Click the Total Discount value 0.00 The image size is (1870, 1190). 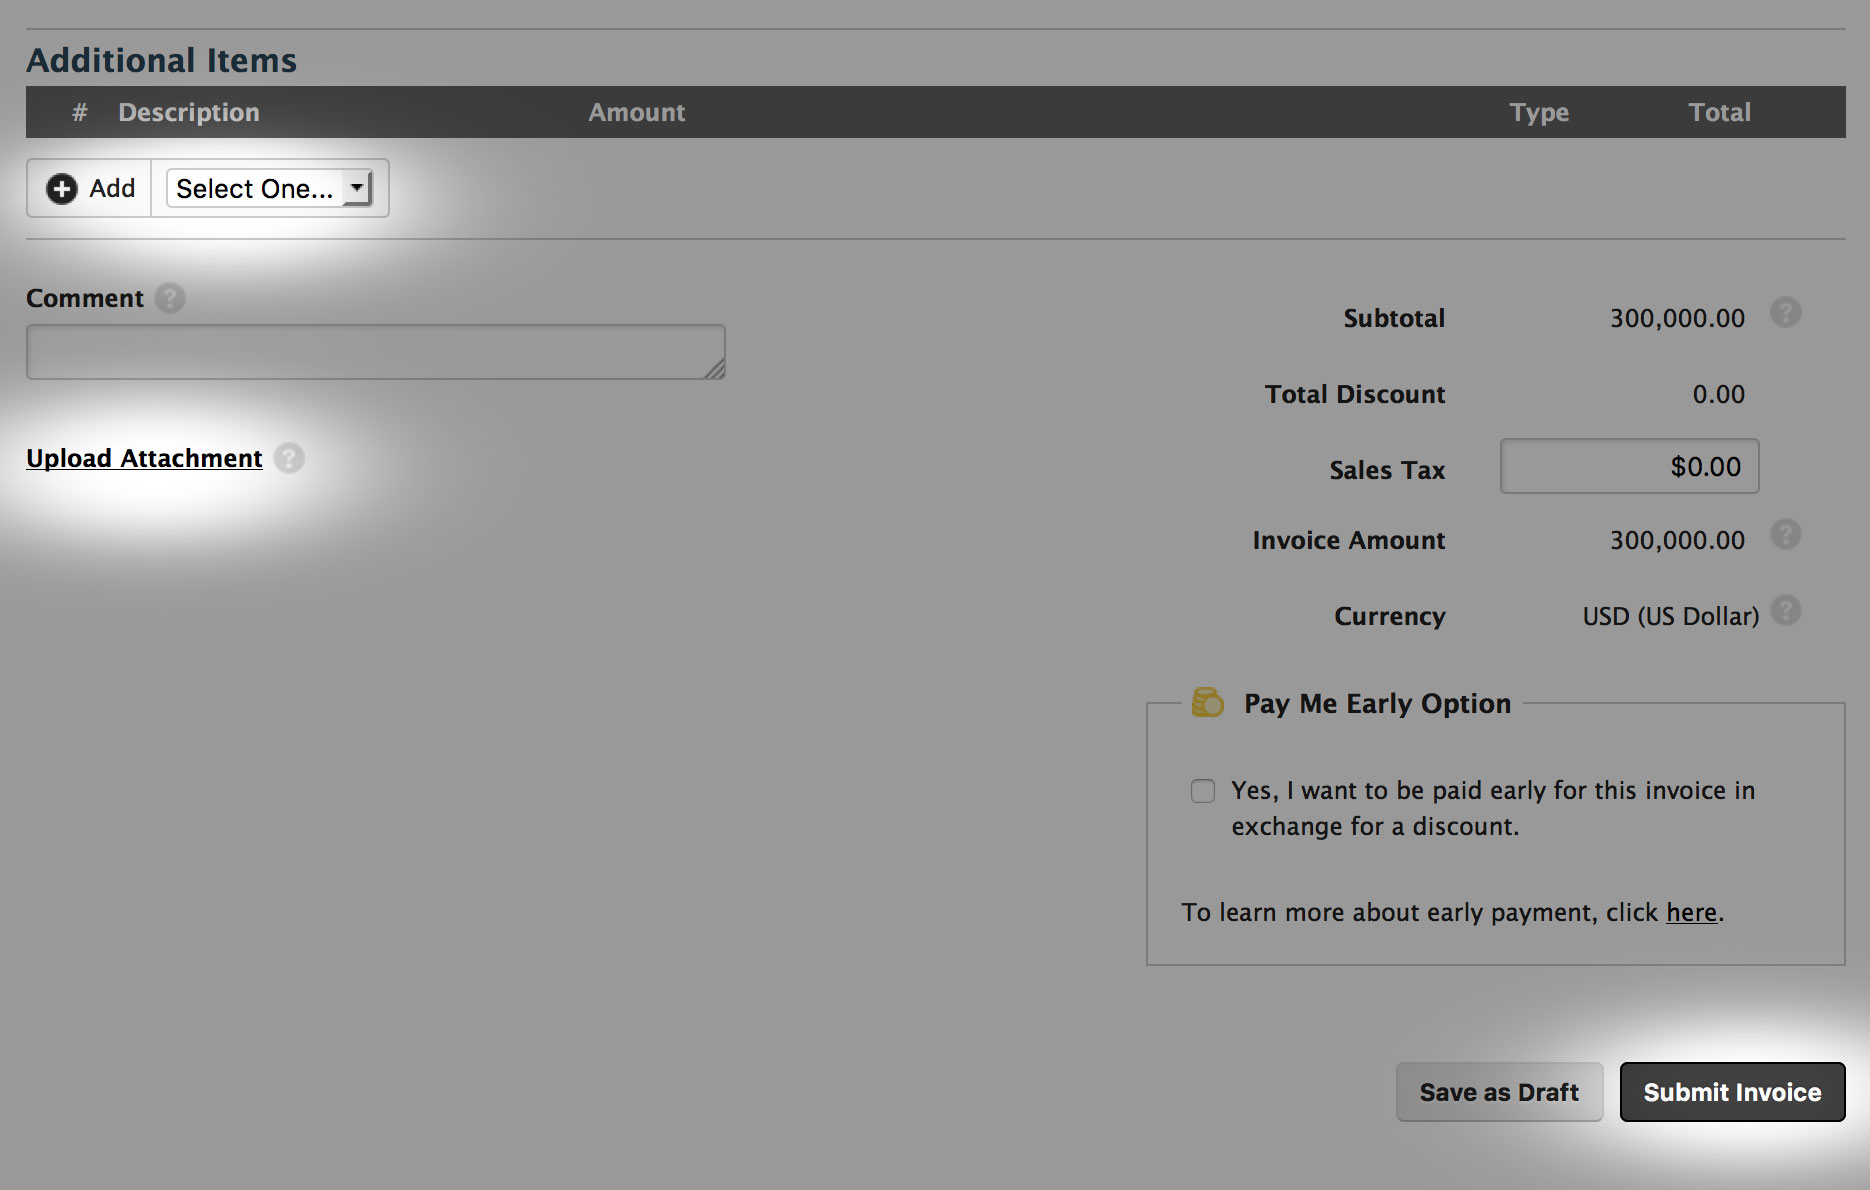point(1718,394)
